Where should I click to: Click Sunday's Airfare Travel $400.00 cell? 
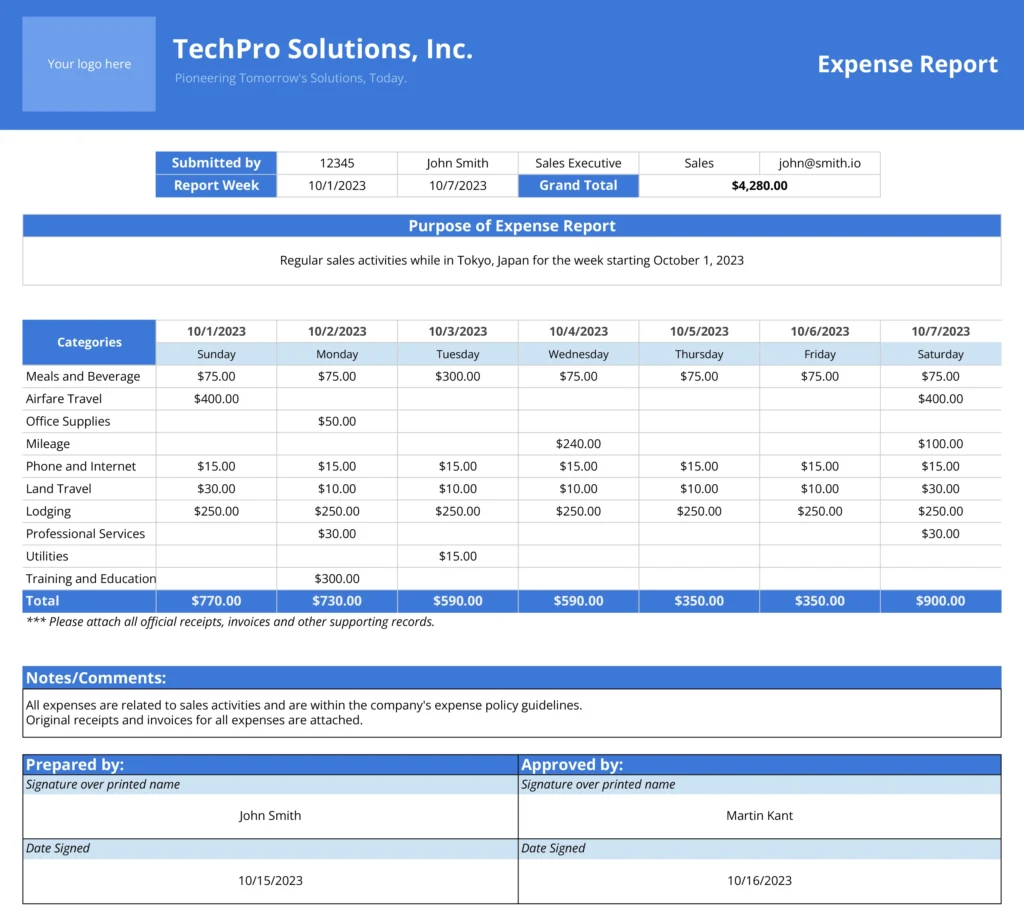tap(216, 399)
